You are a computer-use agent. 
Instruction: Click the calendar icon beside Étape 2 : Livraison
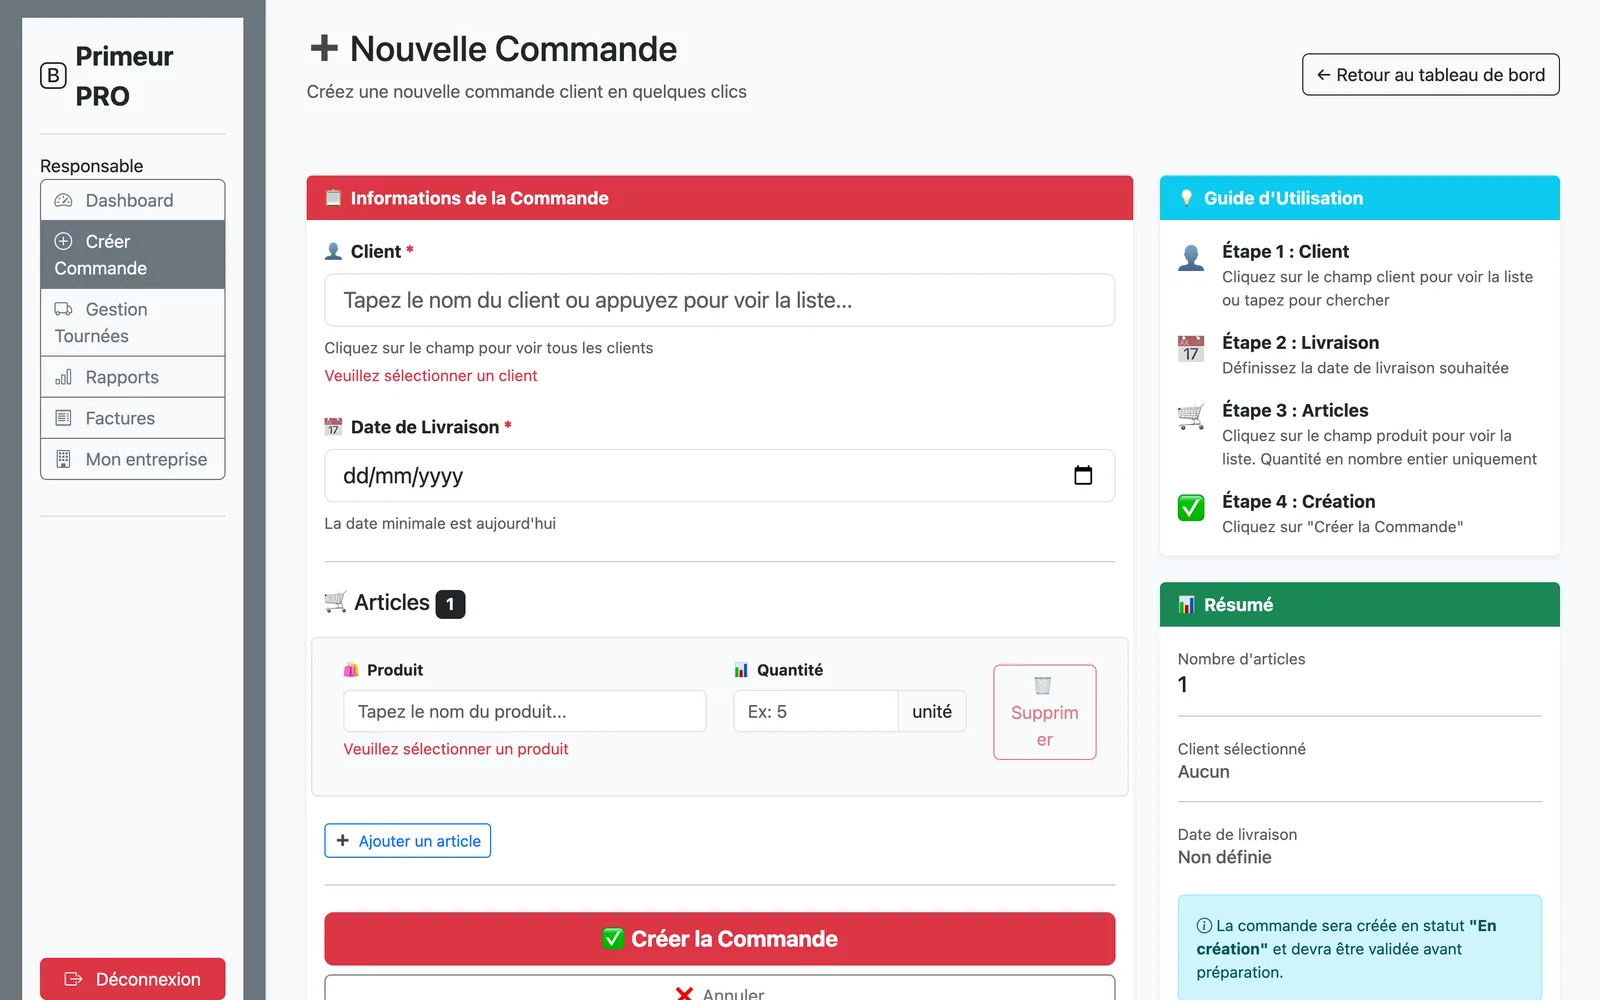pyautogui.click(x=1191, y=348)
